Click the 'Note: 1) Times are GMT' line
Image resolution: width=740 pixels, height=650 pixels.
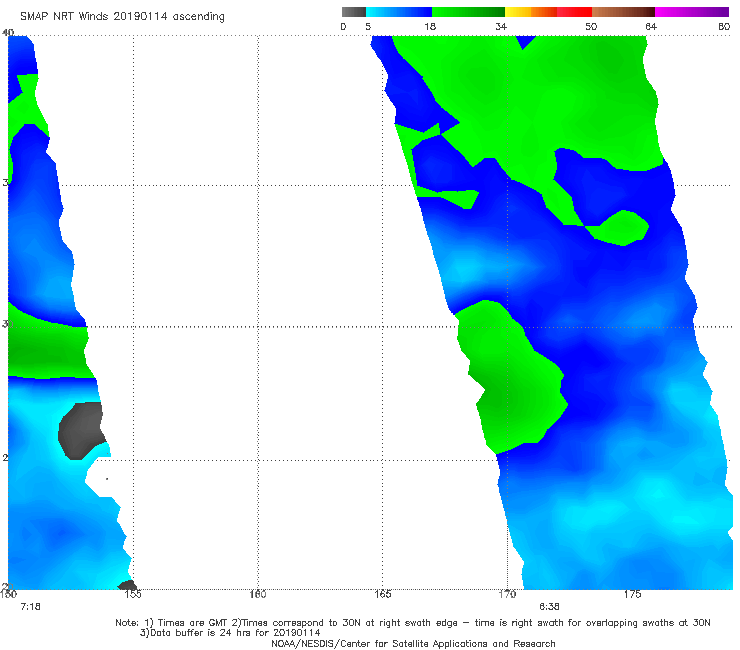(x=412, y=623)
